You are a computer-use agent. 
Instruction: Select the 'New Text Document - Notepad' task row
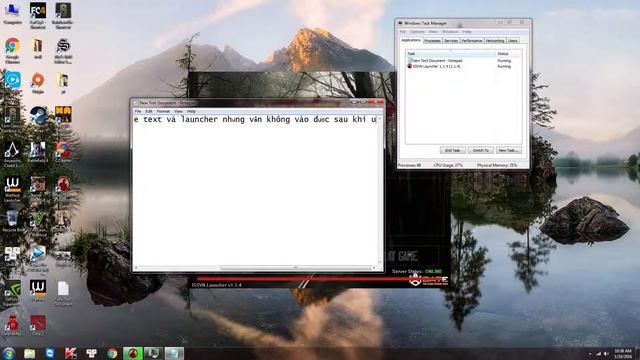tap(464, 60)
